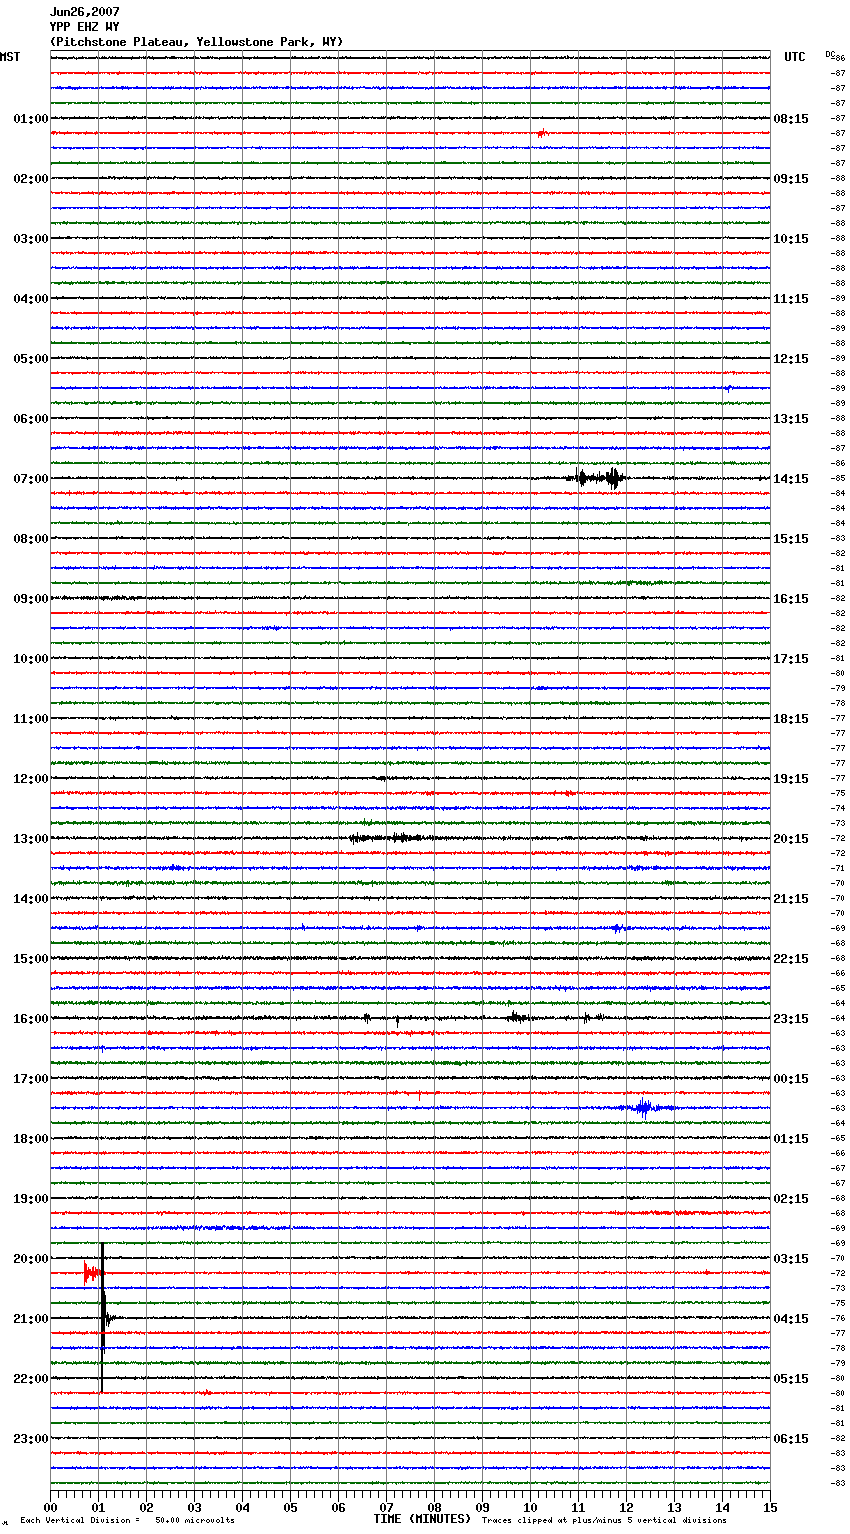The height and width of the screenshot is (1534, 850).
Task: Click the tall black spike at 21:00 trace
Action: tap(103, 1318)
